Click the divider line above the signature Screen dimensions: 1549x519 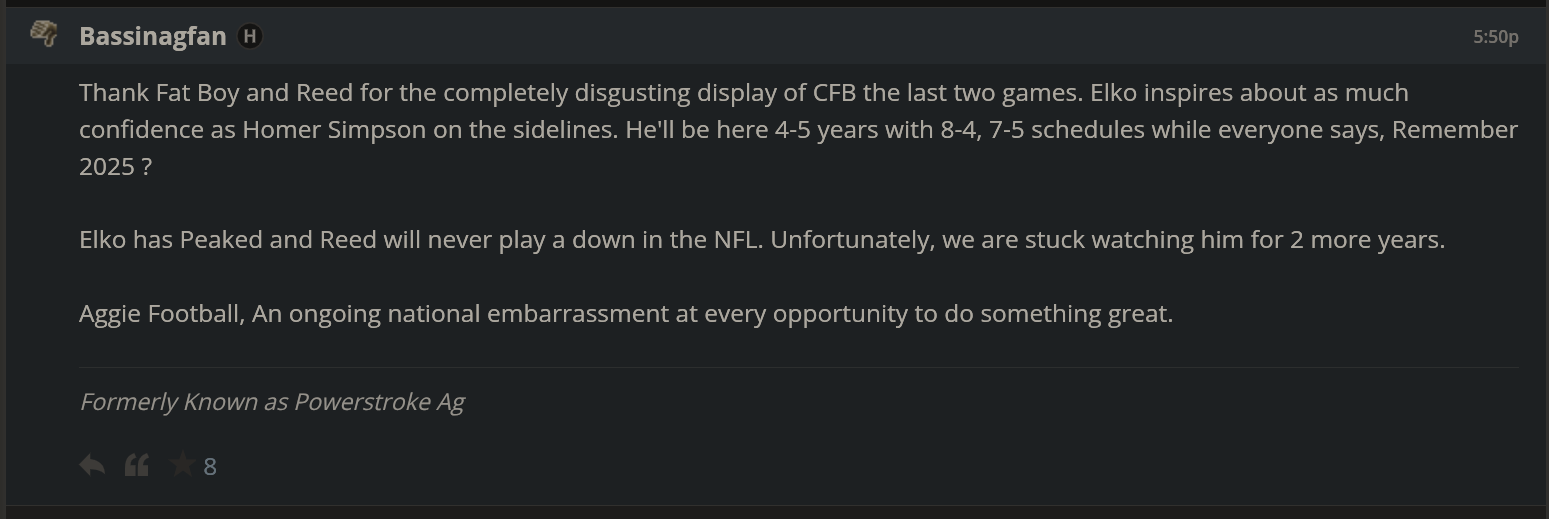click(x=798, y=368)
